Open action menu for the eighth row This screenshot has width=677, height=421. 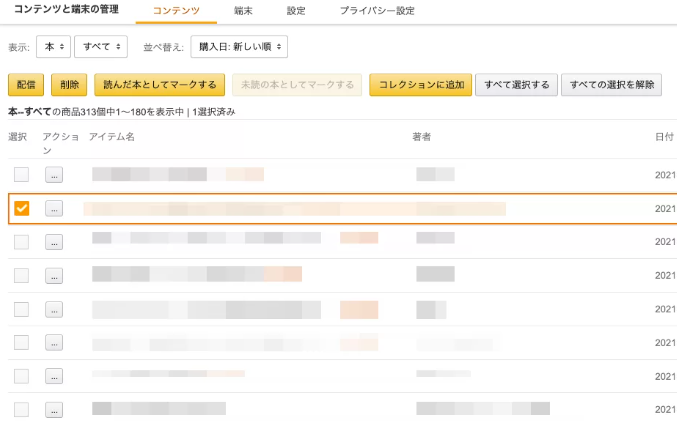click(54, 409)
